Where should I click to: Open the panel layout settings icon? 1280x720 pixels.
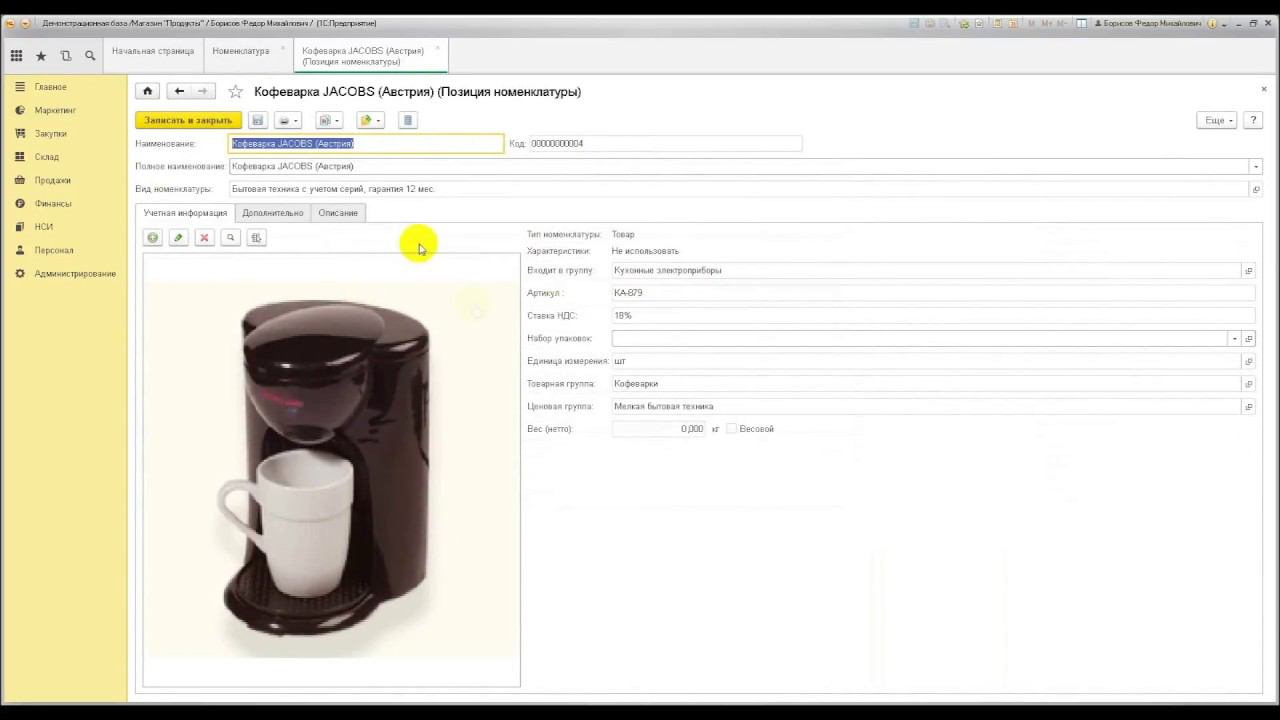1082,24
